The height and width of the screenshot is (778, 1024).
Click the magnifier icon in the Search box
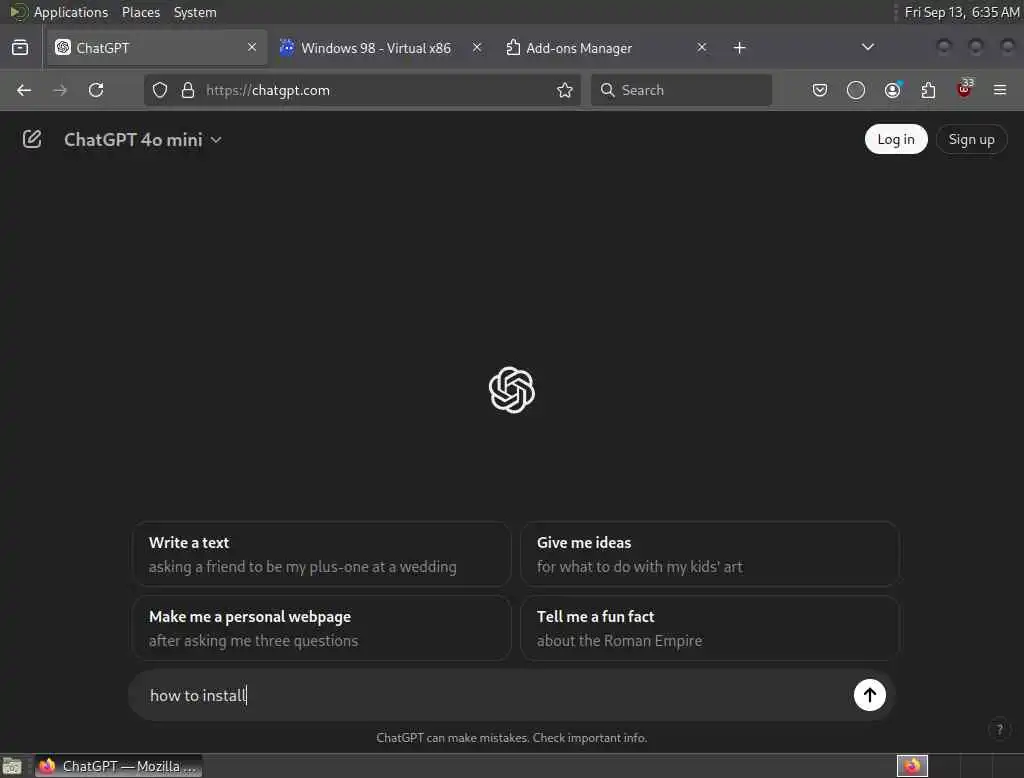(x=607, y=90)
